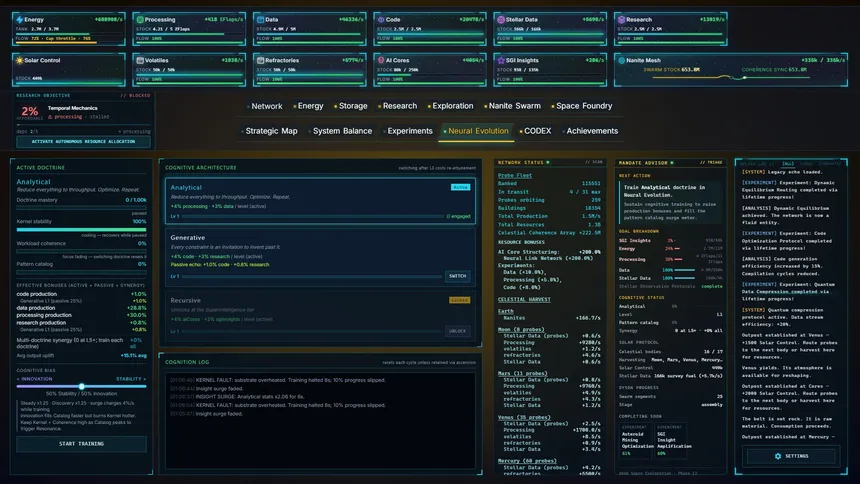Click the Stability bias label
This screenshot has width=860, height=484.
(x=131, y=379)
